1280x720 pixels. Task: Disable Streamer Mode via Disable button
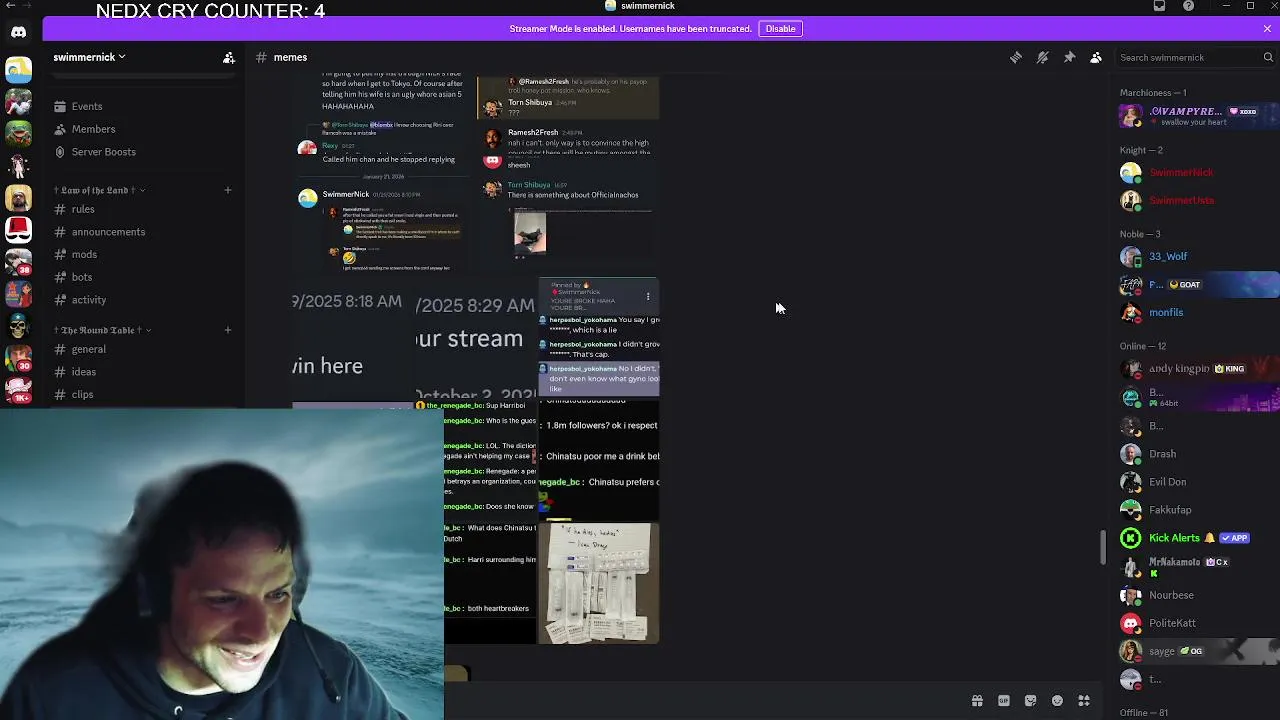click(780, 28)
